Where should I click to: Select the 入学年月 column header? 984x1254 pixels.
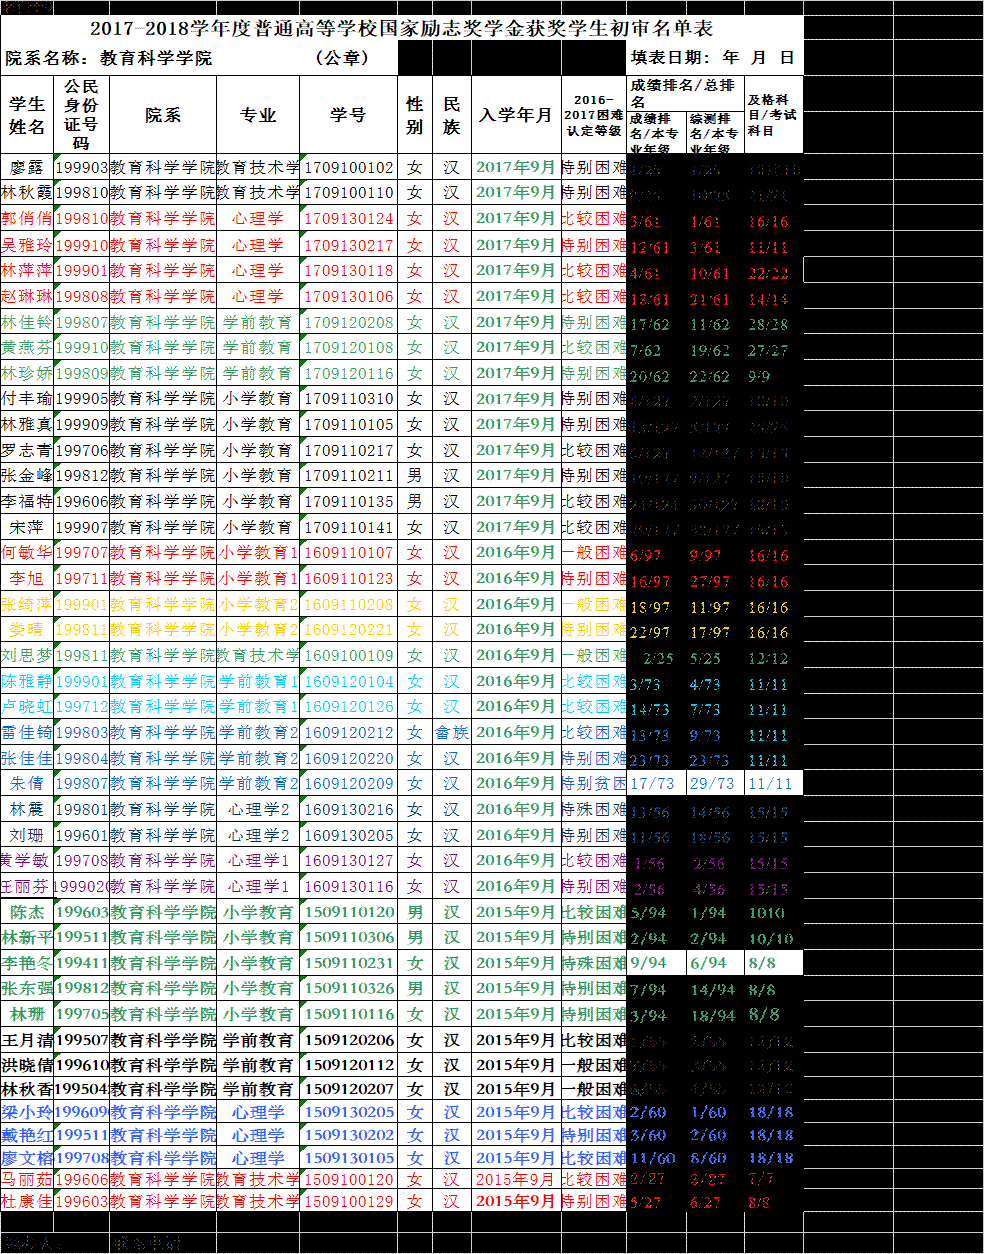click(515, 115)
